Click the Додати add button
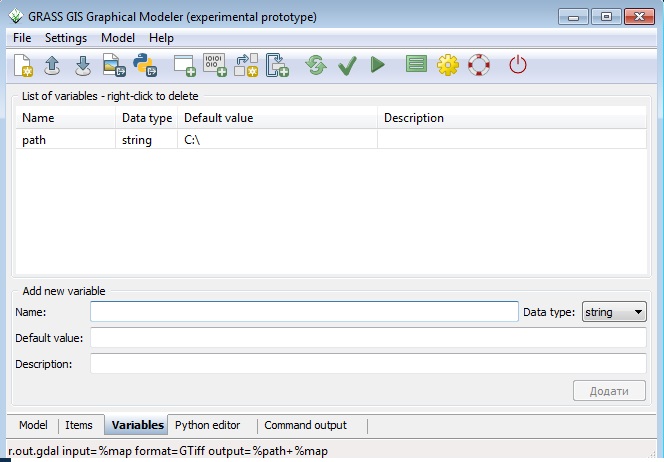Screen dimensions: 664x462 click(609, 390)
